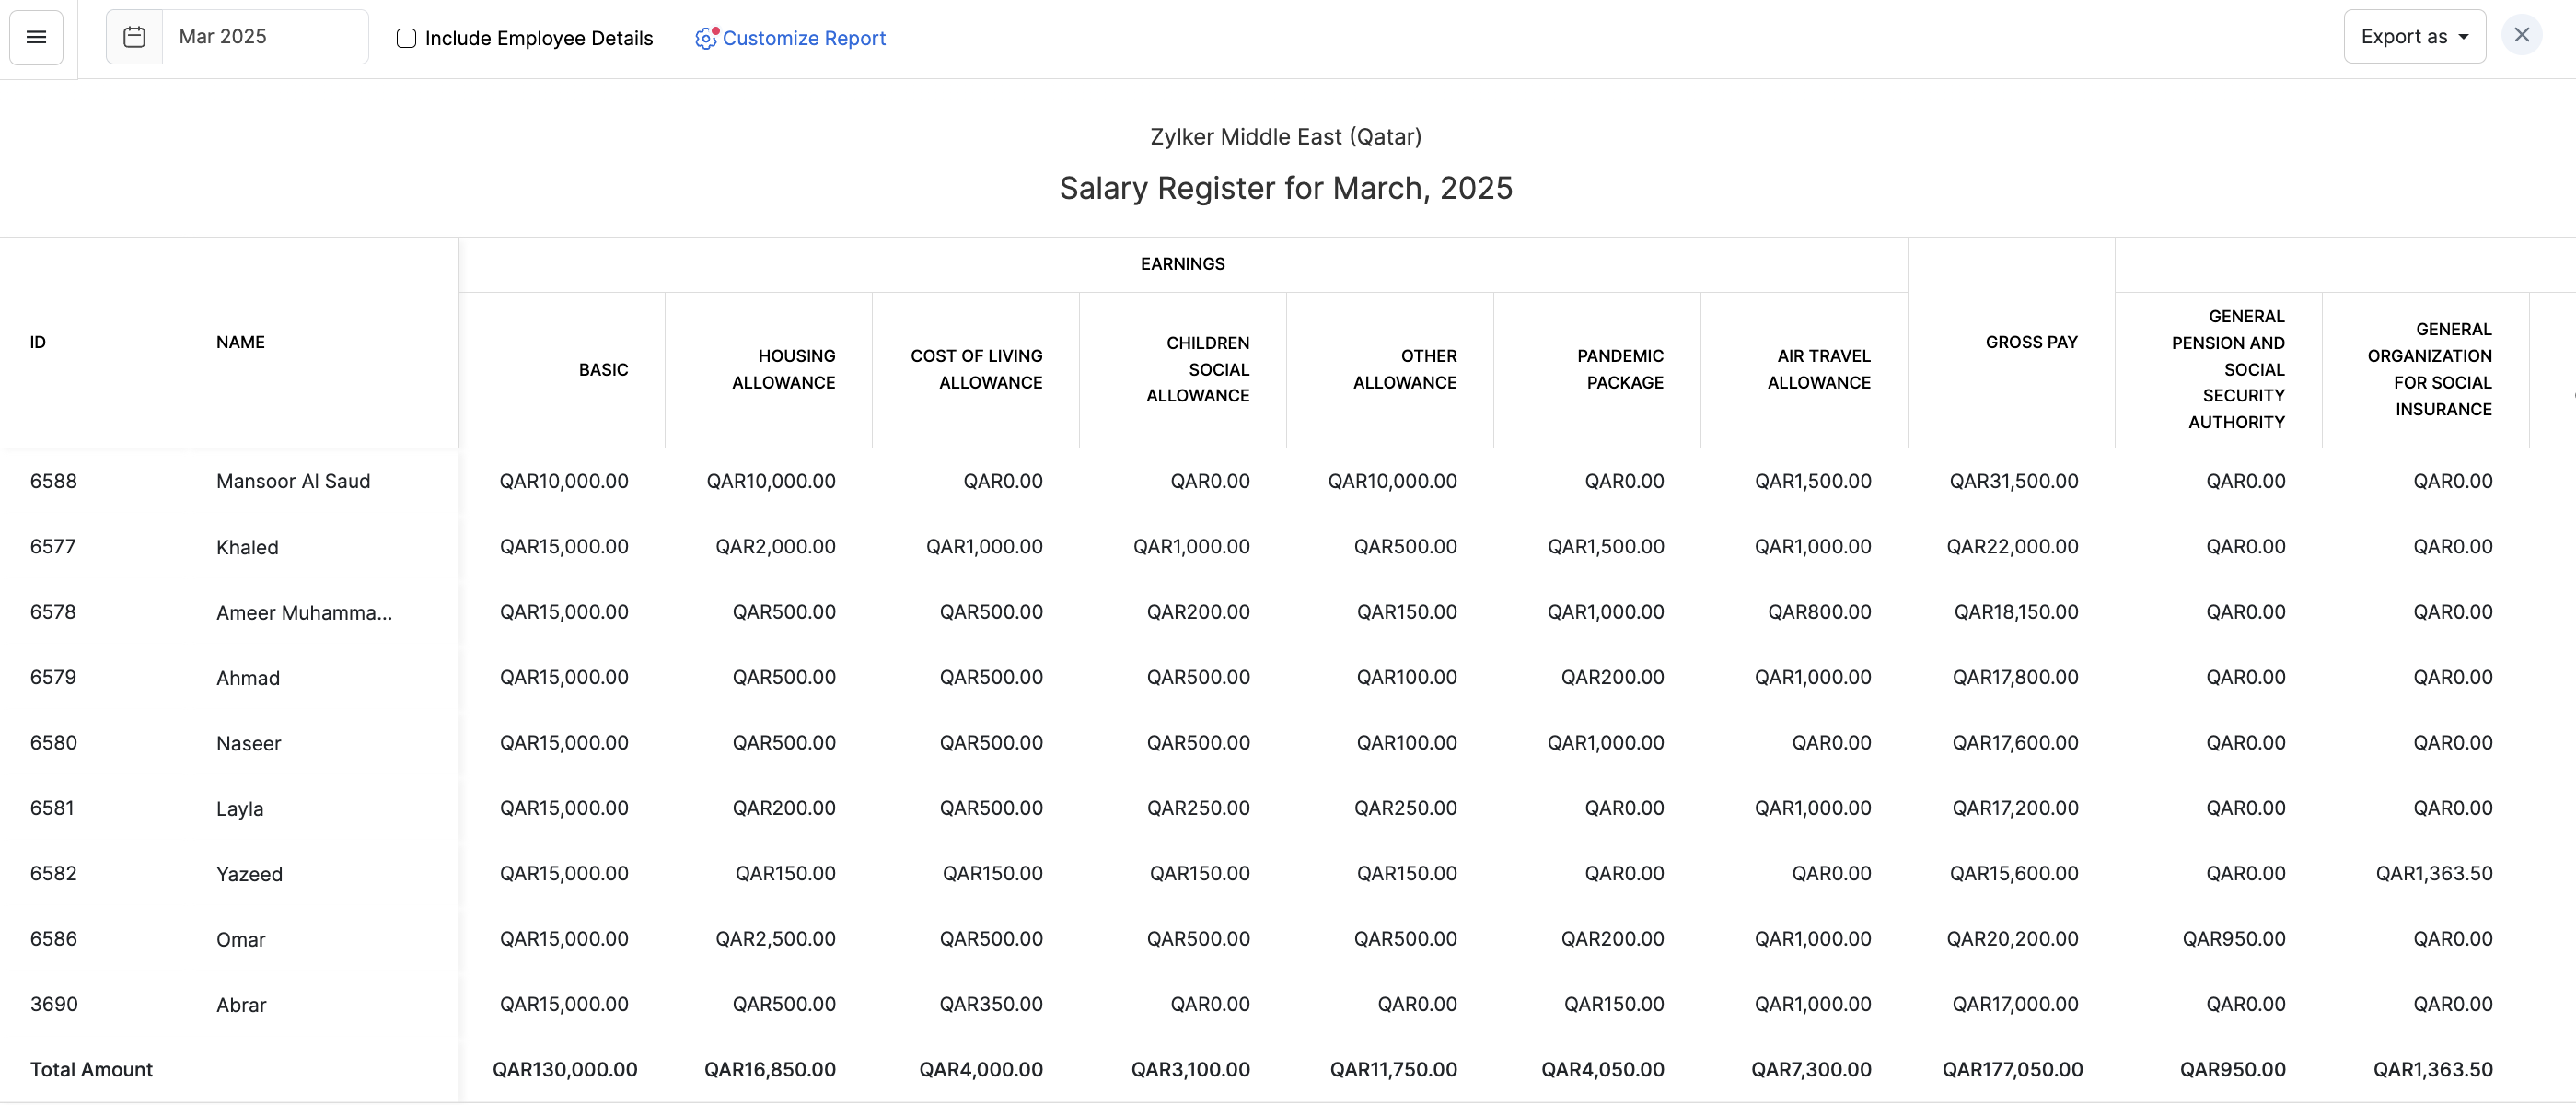Select employee name Mansoor Al Saud
The image size is (2576, 1105).
point(293,481)
